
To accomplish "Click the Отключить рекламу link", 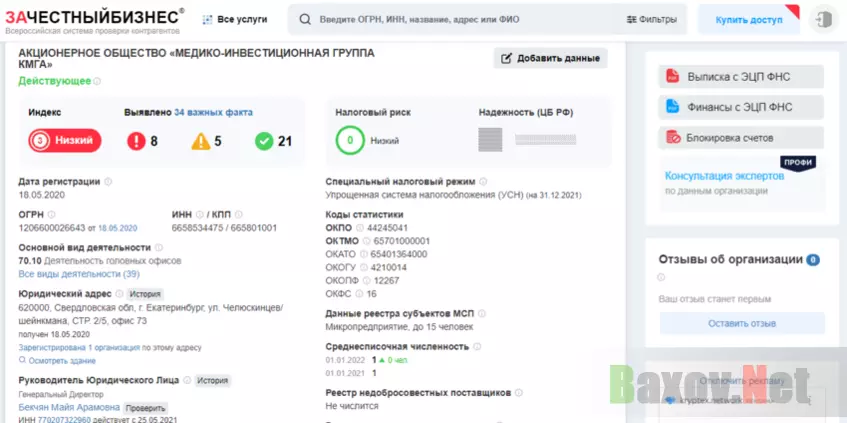I will tap(742, 381).
